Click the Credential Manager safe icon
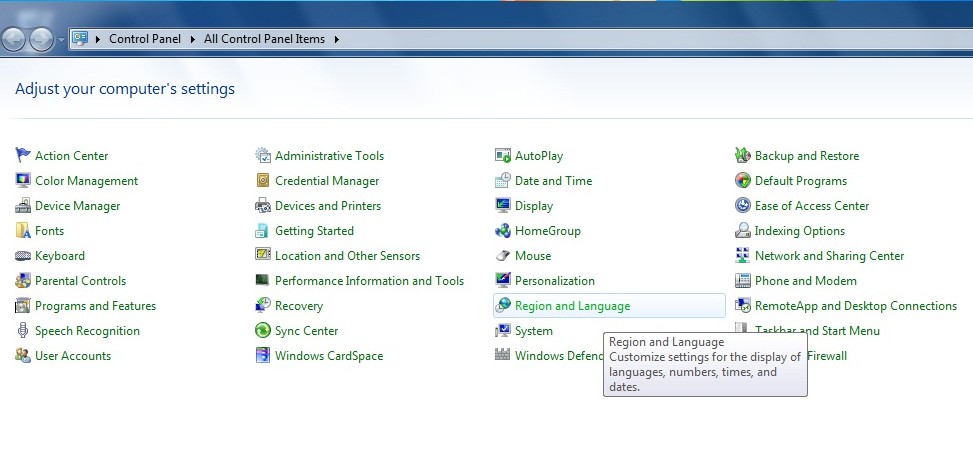The image size is (973, 459). click(263, 180)
